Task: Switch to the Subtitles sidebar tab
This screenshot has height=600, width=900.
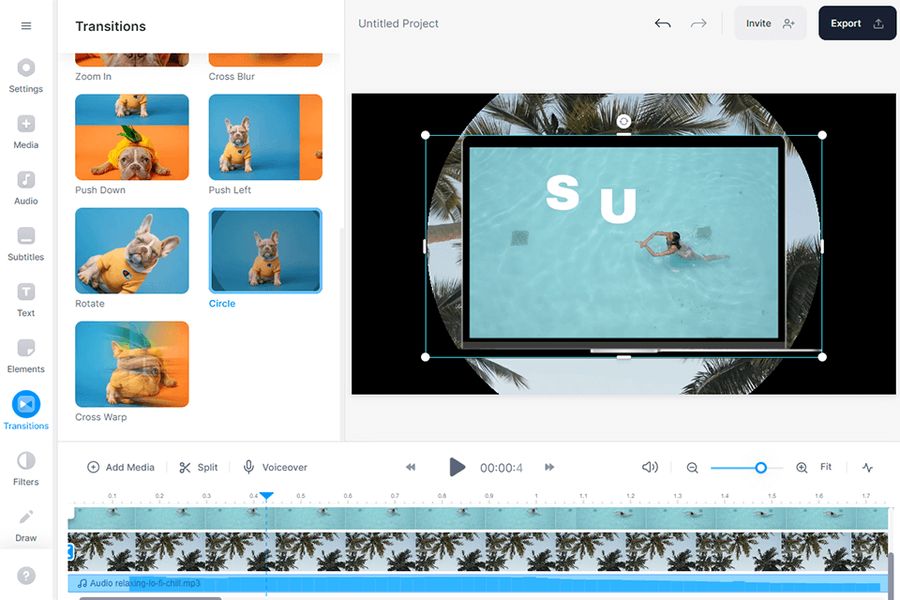Action: point(26,243)
